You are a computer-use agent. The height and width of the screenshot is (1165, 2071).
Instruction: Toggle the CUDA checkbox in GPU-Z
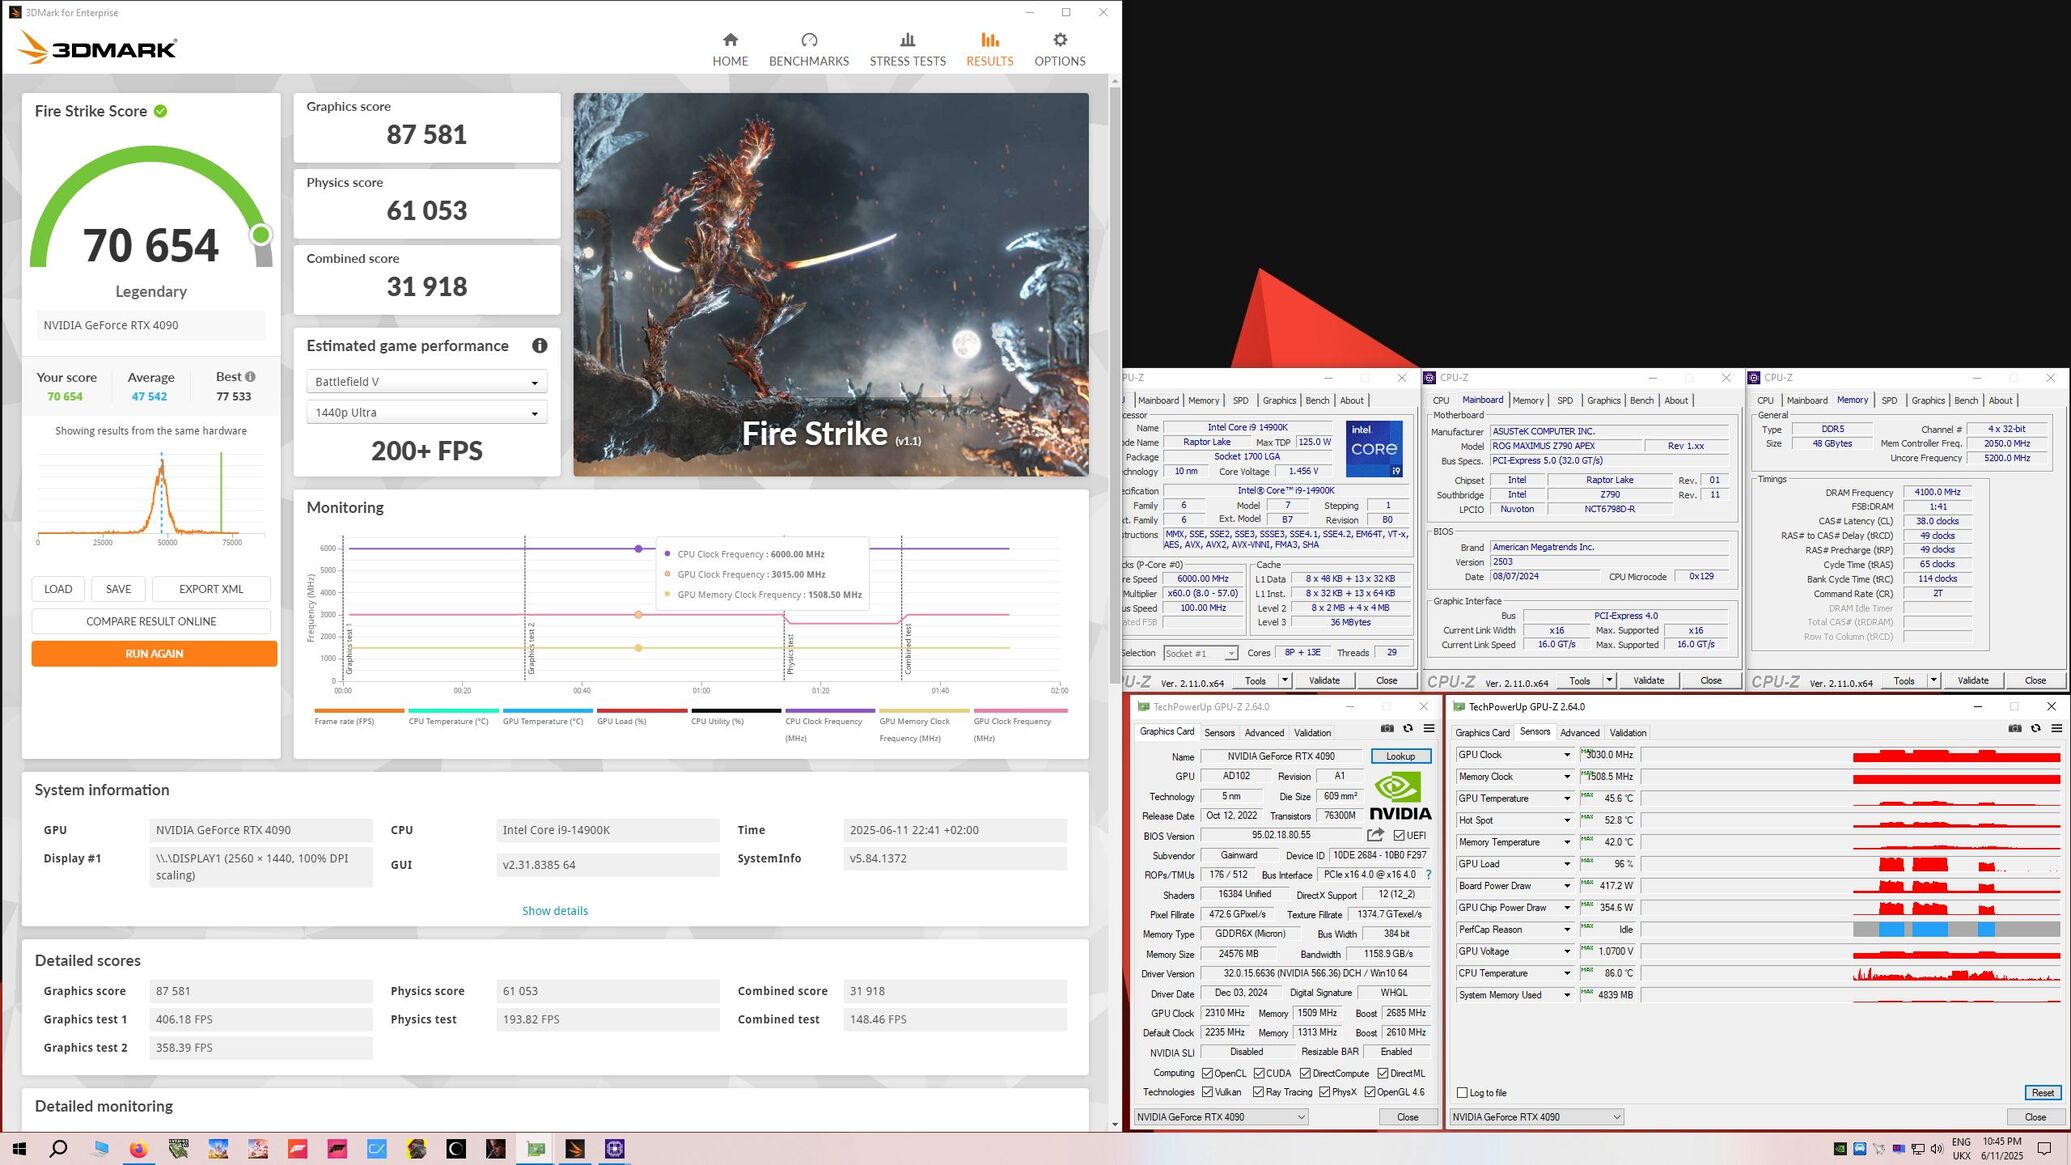tap(1259, 1073)
